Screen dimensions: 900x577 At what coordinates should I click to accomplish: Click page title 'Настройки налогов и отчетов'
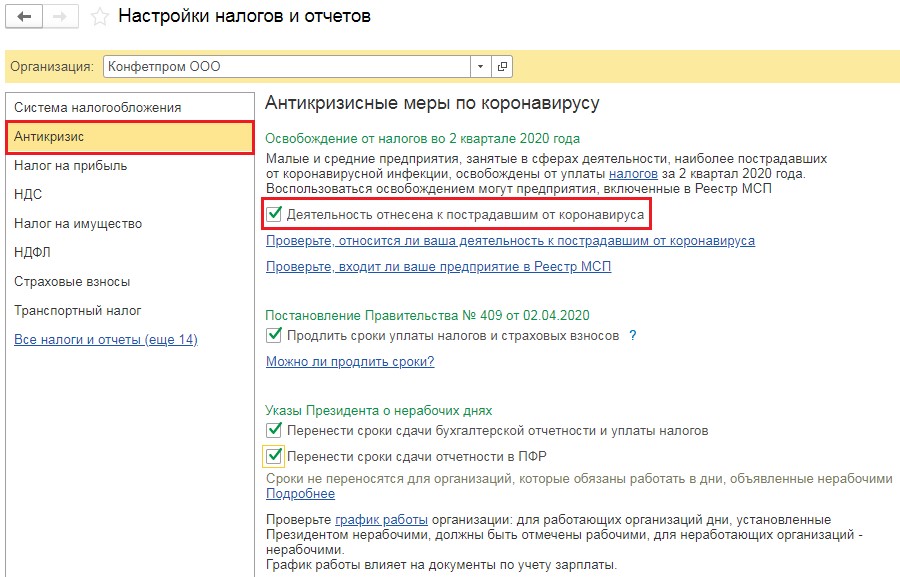click(245, 16)
